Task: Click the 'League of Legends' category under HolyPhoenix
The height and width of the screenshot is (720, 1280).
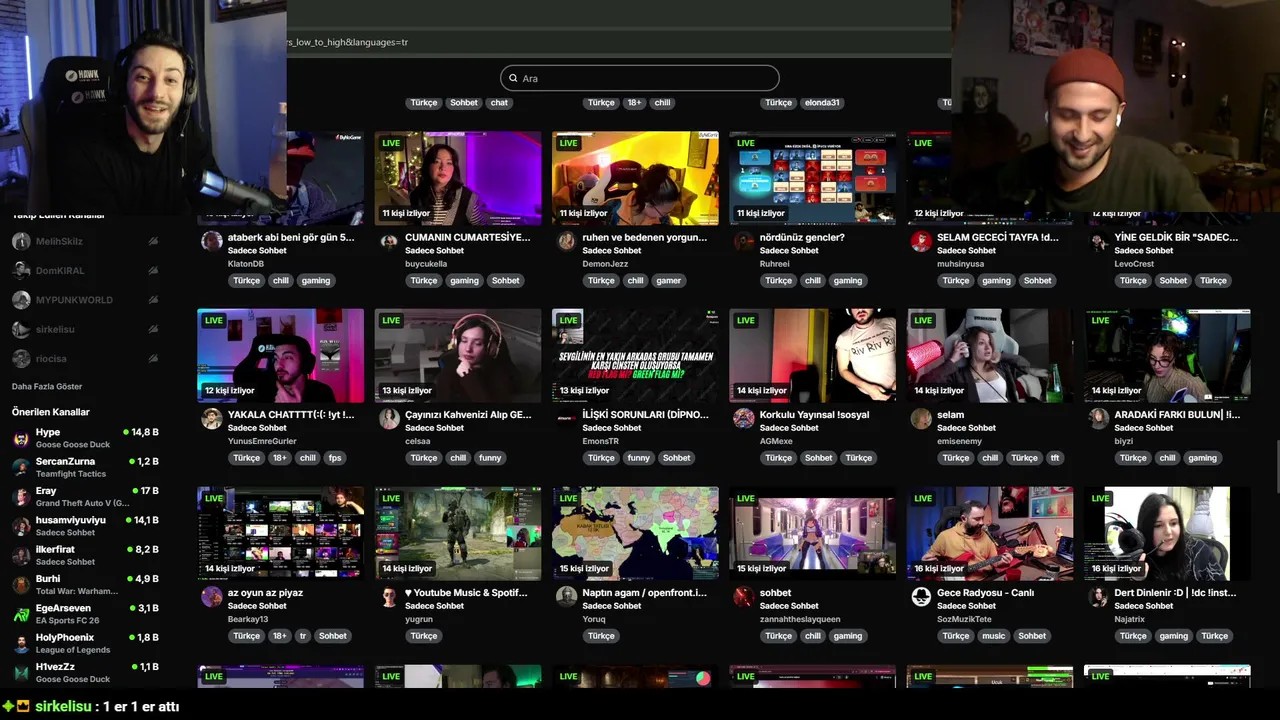Action: coord(73,650)
